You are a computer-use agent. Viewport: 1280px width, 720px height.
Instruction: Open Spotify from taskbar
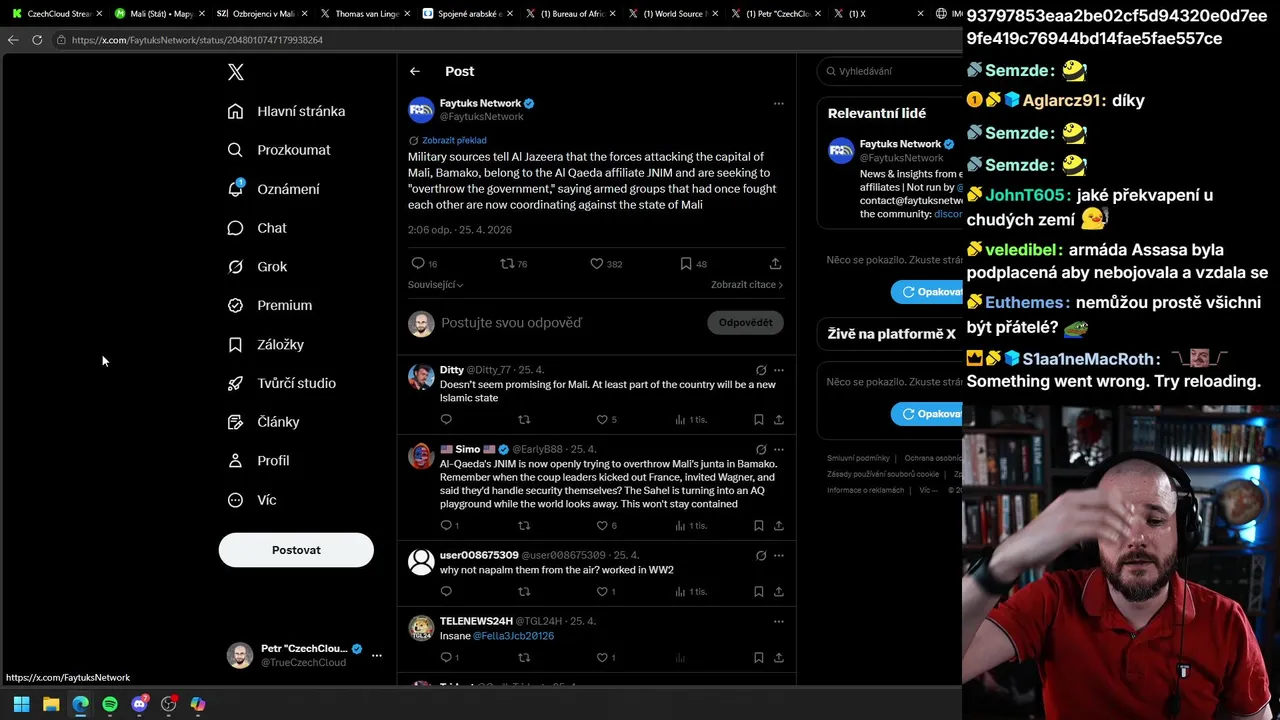pos(110,704)
